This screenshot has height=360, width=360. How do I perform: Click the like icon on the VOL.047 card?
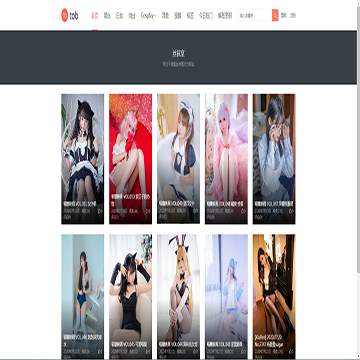coord(291,211)
